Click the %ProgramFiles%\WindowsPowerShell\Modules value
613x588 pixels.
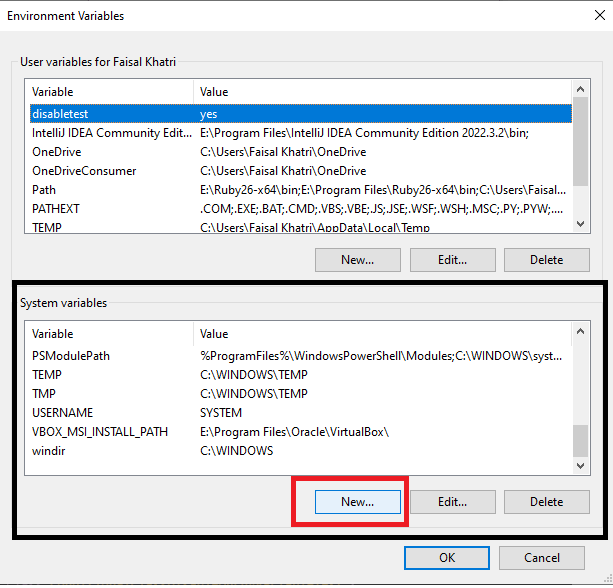coord(381,356)
